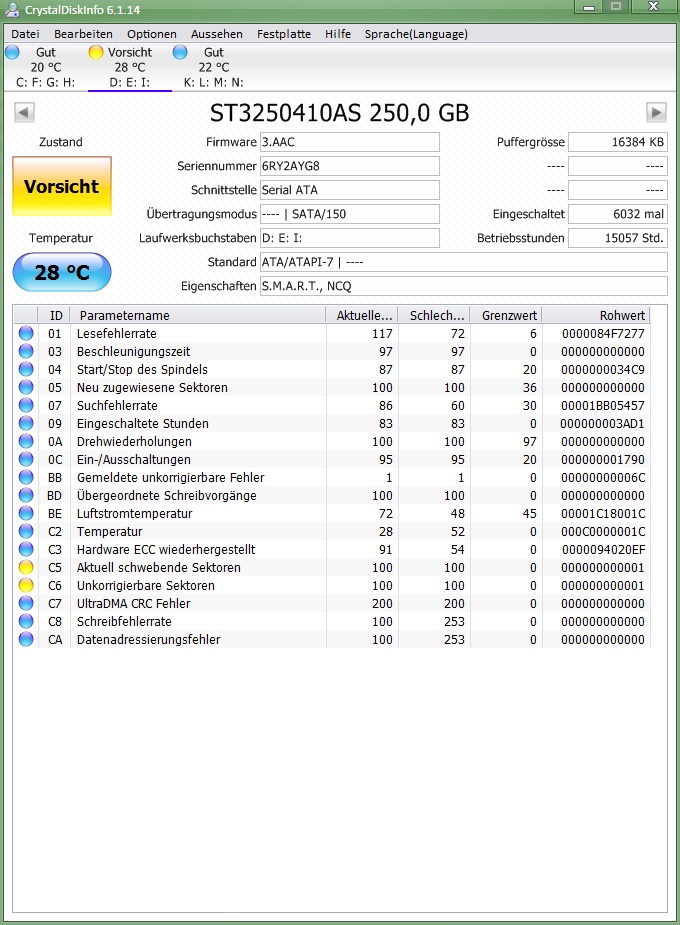Click the Schlech... column header
Screen dimensions: 680x925
(x=434, y=315)
